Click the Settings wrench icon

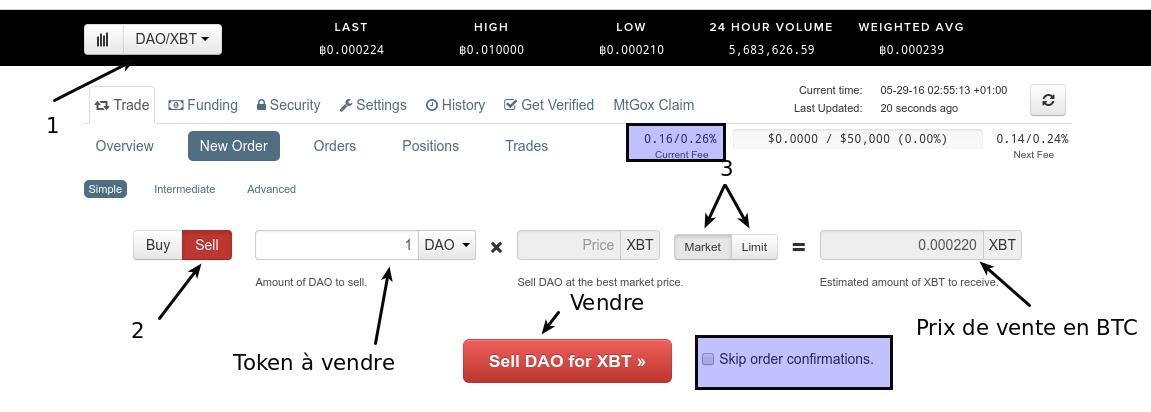pyautogui.click(x=346, y=105)
